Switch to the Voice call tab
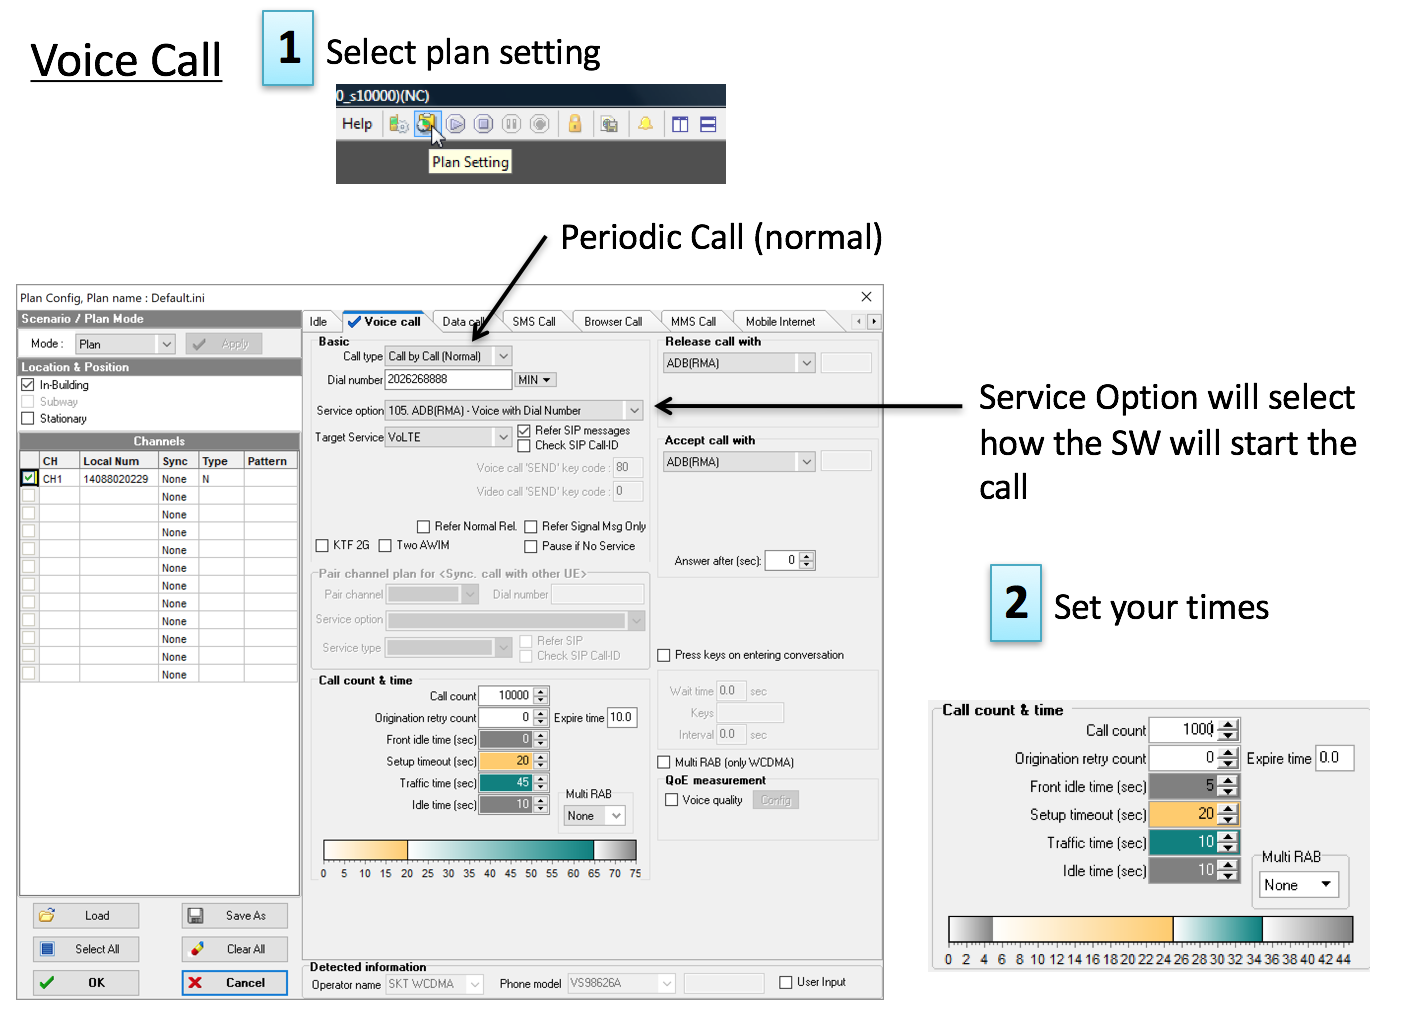Screen dimensions: 1412x1018 tap(385, 321)
